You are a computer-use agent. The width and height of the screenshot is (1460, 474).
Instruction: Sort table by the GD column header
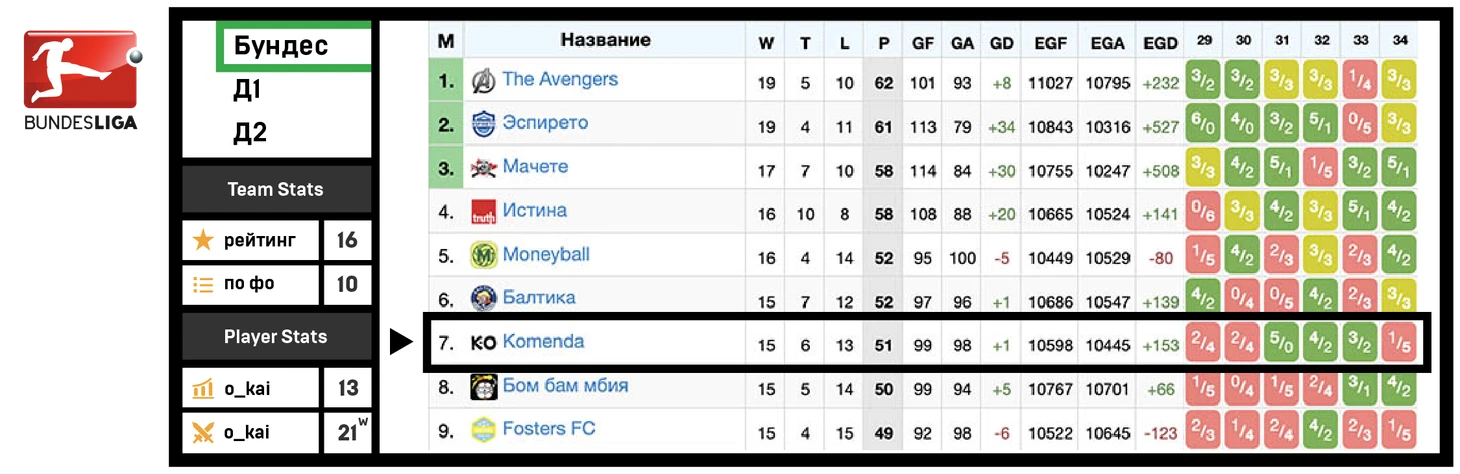pyautogui.click(x=1001, y=43)
